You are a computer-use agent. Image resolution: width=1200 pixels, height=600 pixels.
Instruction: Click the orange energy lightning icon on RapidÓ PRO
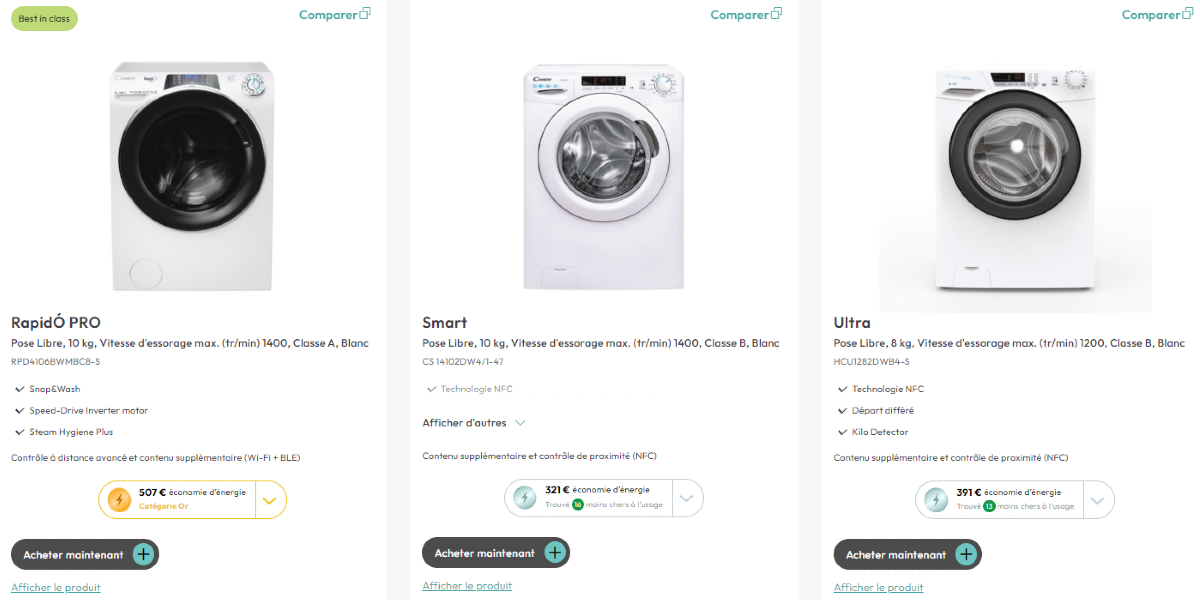119,499
